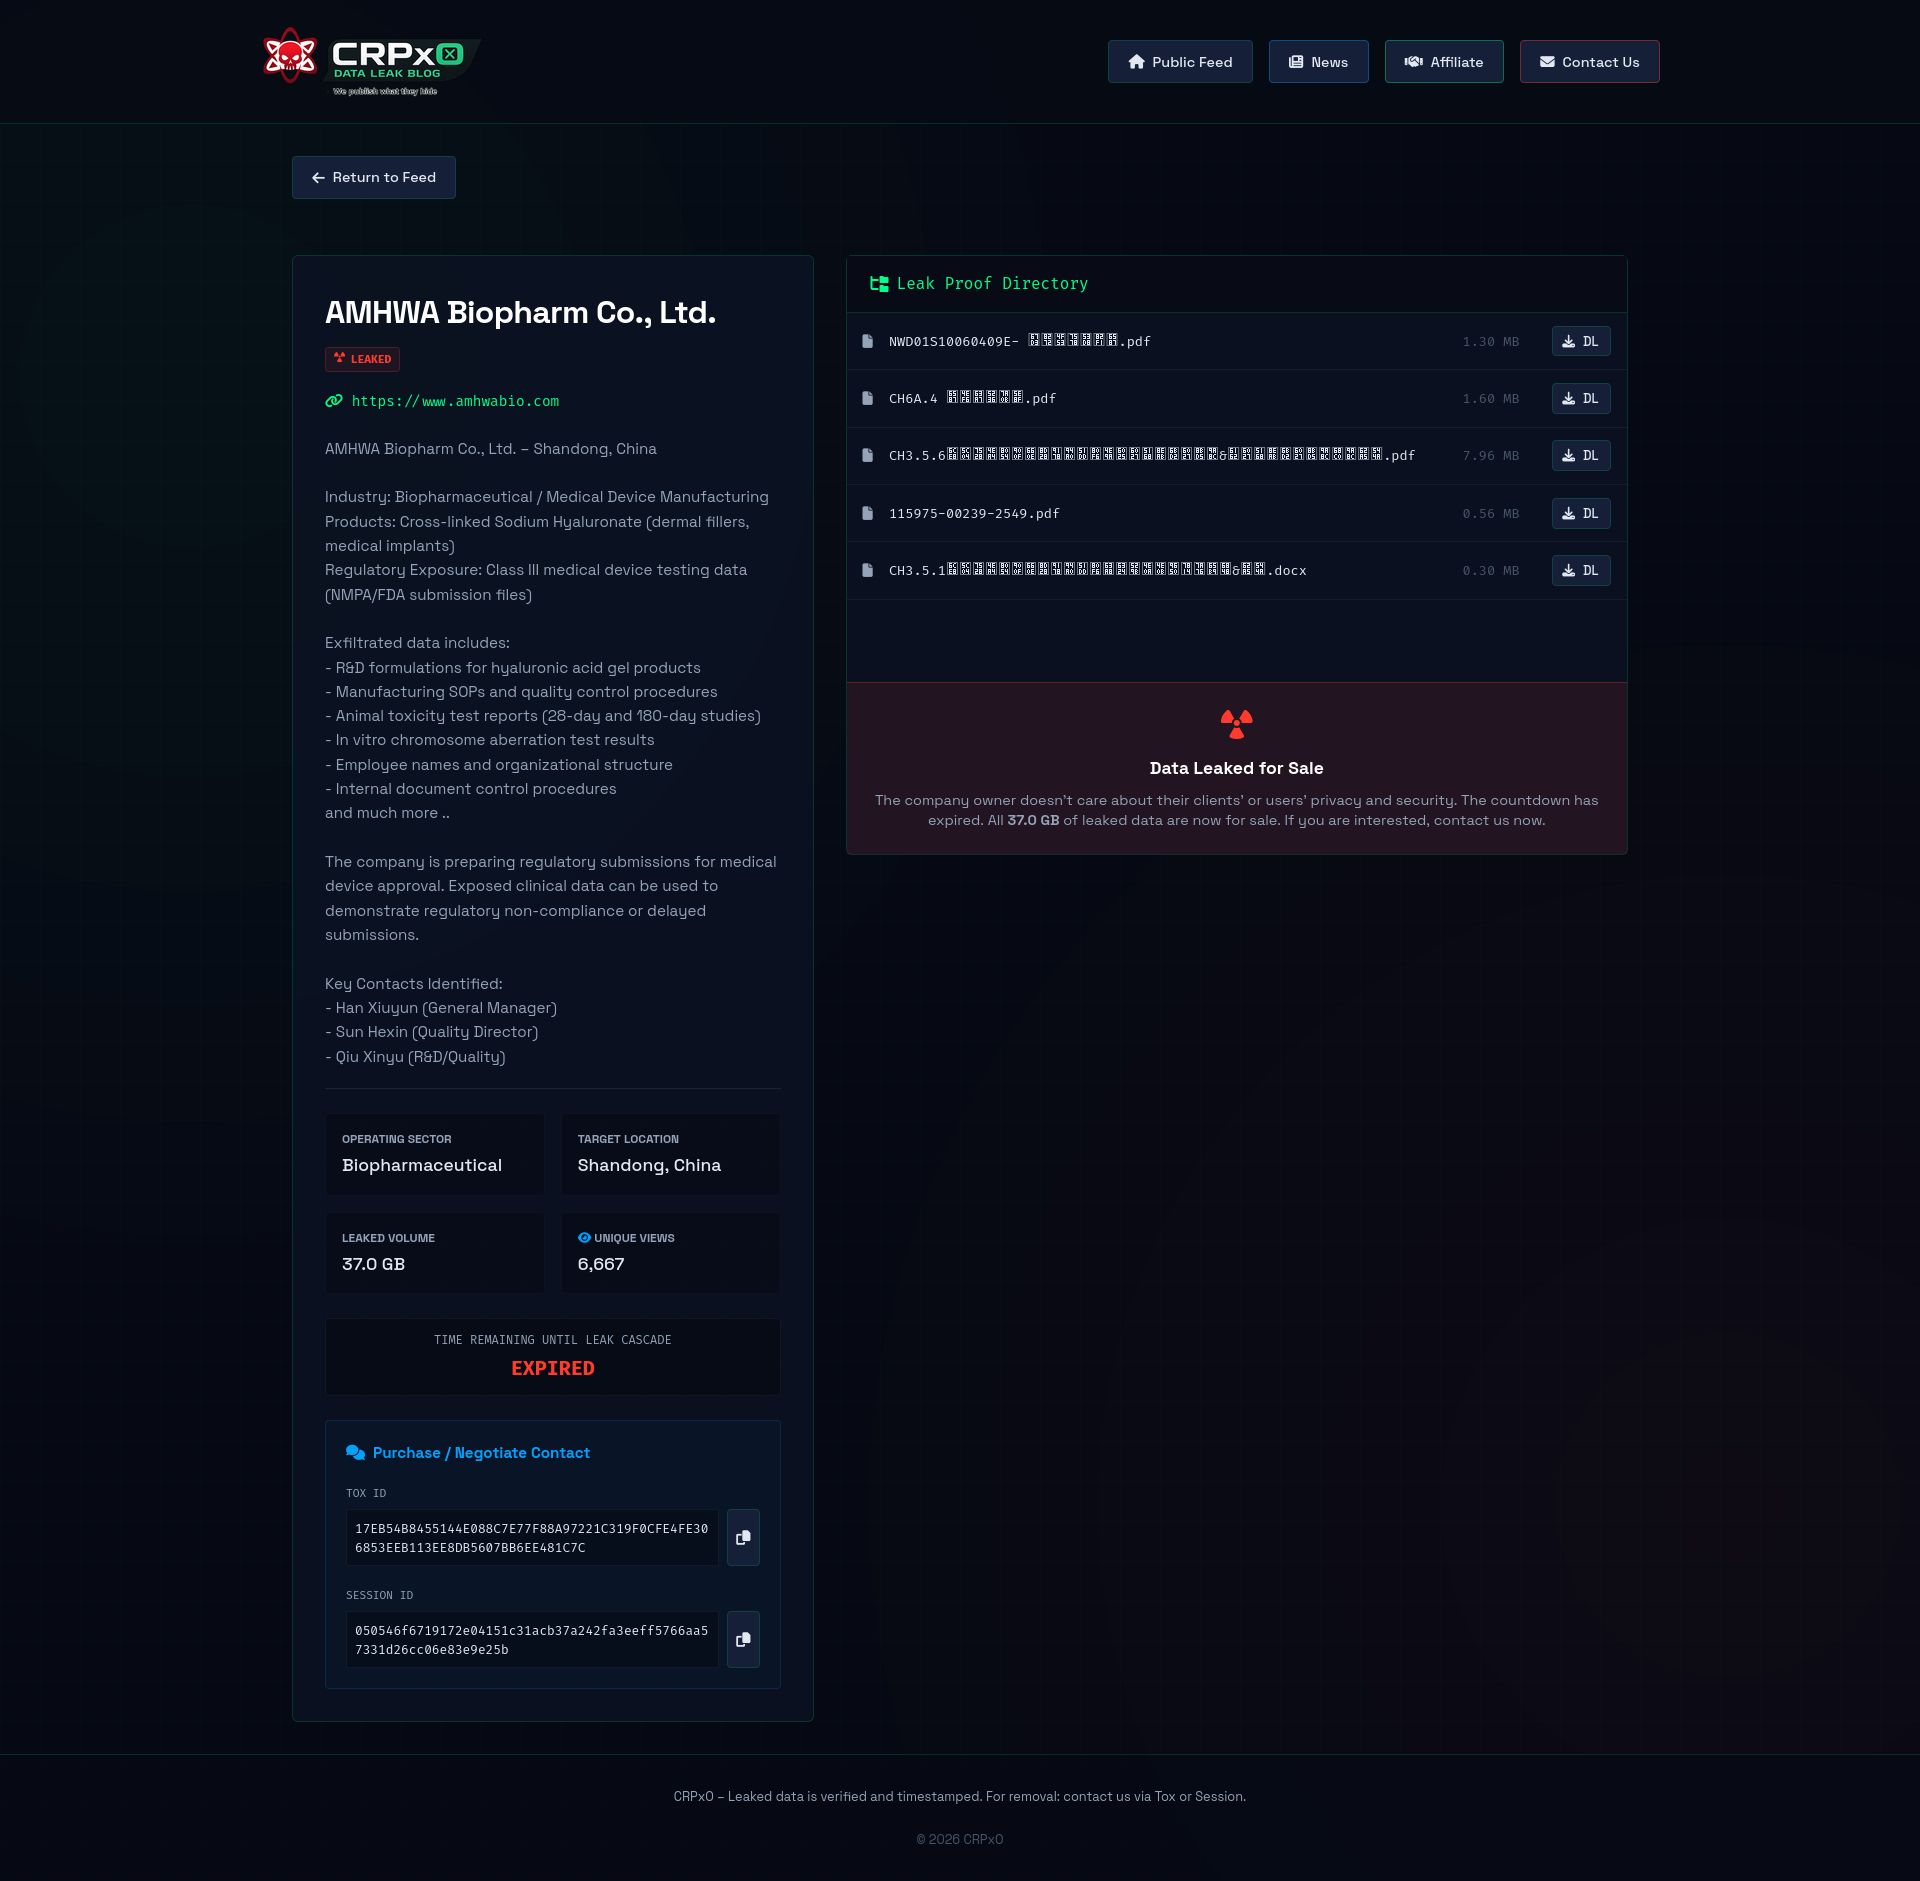Click the Sun Hexin (Quality Director) contact line
The width and height of the screenshot is (1920, 1881).
(x=432, y=1032)
